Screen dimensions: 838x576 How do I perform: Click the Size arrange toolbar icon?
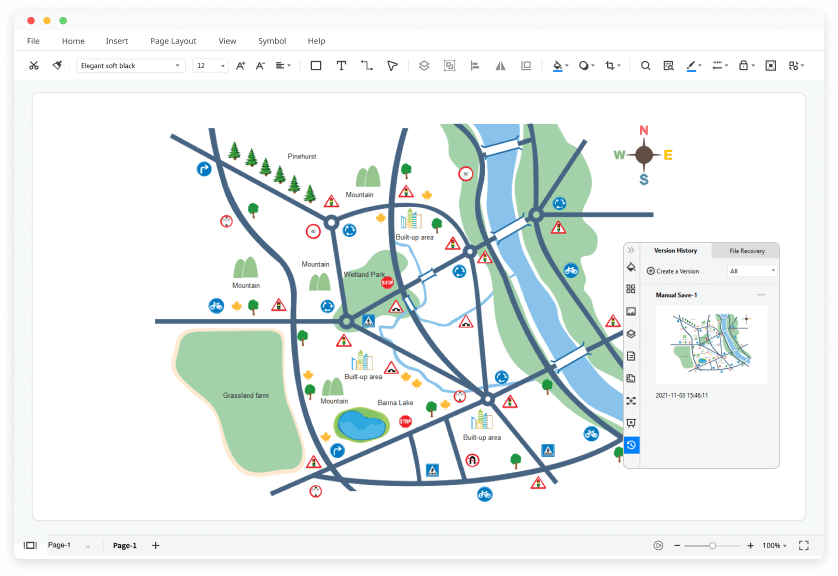coord(526,65)
